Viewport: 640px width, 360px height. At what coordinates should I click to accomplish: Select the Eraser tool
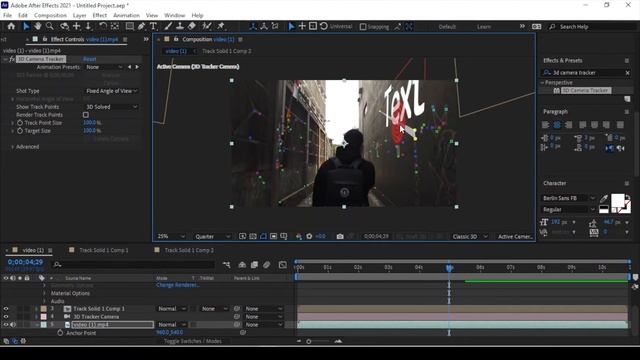(x=192, y=26)
